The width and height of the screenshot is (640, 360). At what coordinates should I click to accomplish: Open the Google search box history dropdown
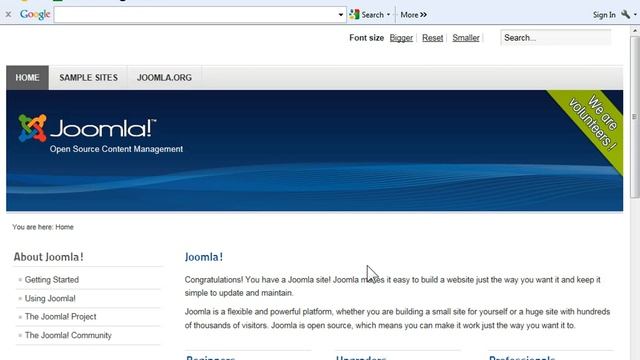tap(341, 15)
